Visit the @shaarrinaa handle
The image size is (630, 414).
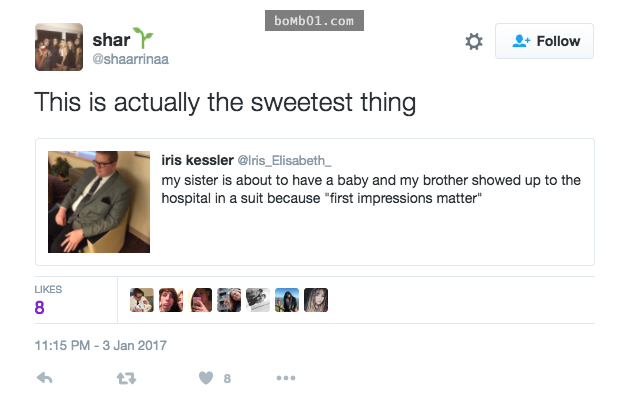(131, 60)
